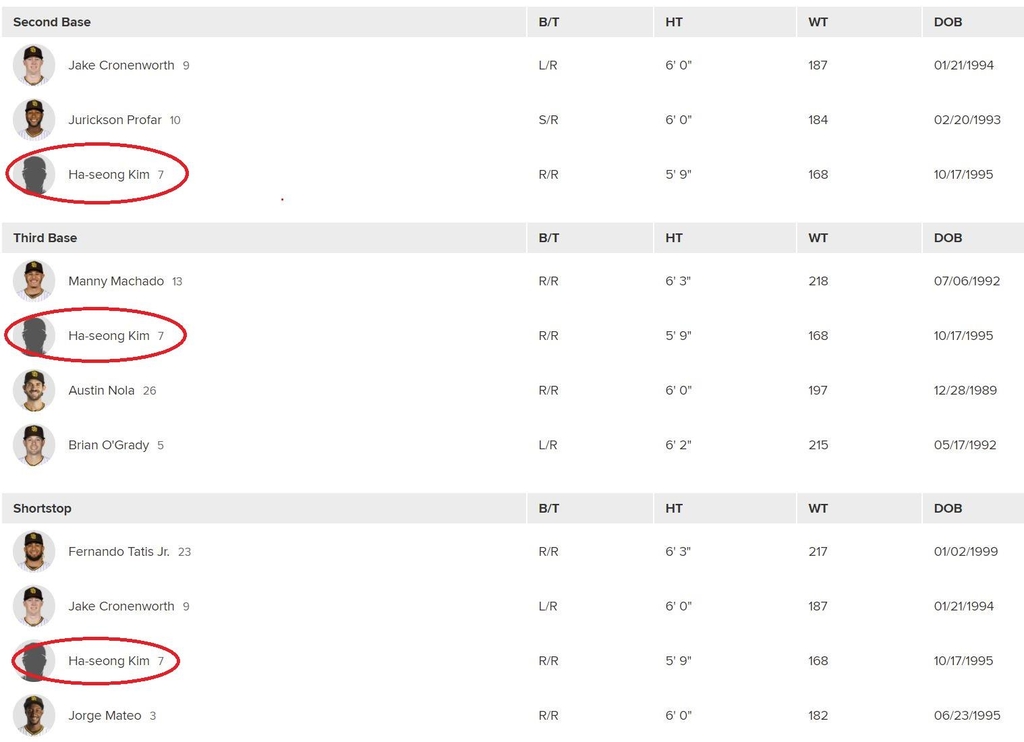Click Austin Nola's headshot photo
The height and width of the screenshot is (742, 1024).
click(34, 390)
